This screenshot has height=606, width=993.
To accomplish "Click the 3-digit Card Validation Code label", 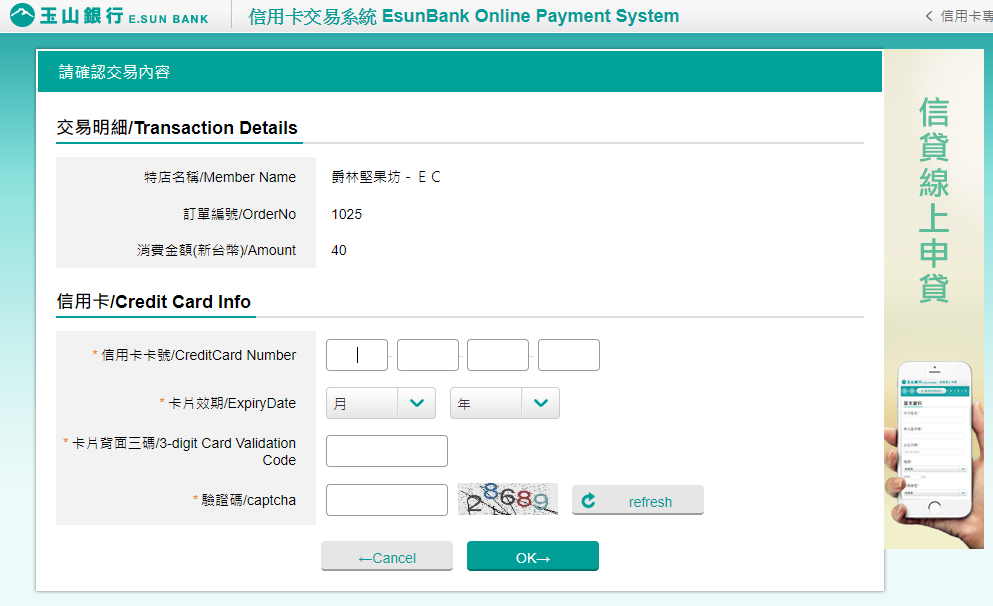I will [x=184, y=451].
